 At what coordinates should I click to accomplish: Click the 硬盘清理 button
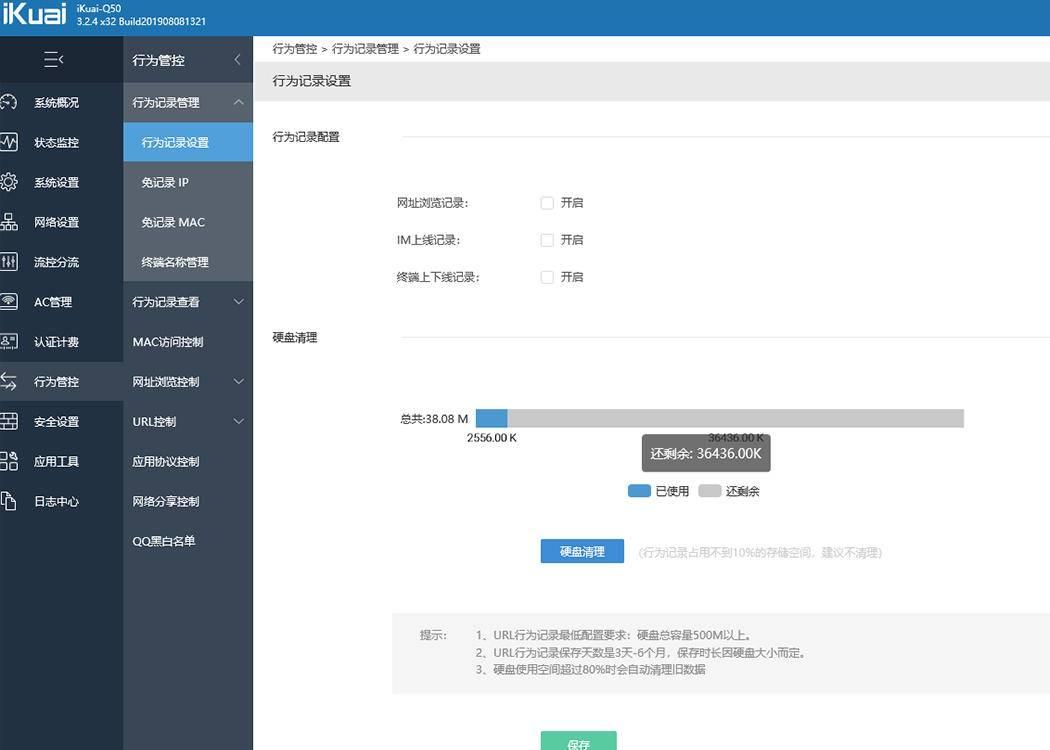(x=582, y=550)
